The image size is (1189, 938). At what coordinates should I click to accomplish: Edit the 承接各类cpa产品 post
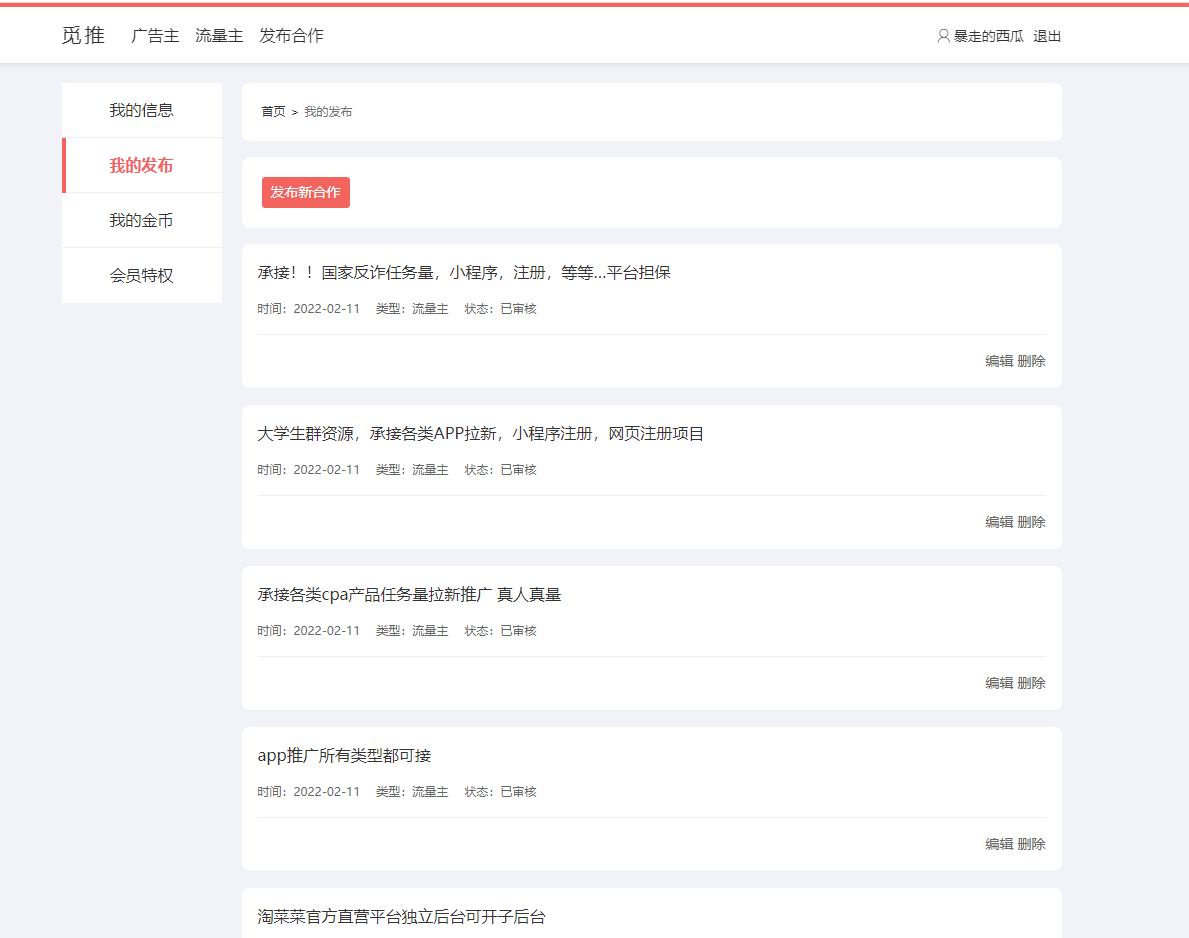pos(998,683)
